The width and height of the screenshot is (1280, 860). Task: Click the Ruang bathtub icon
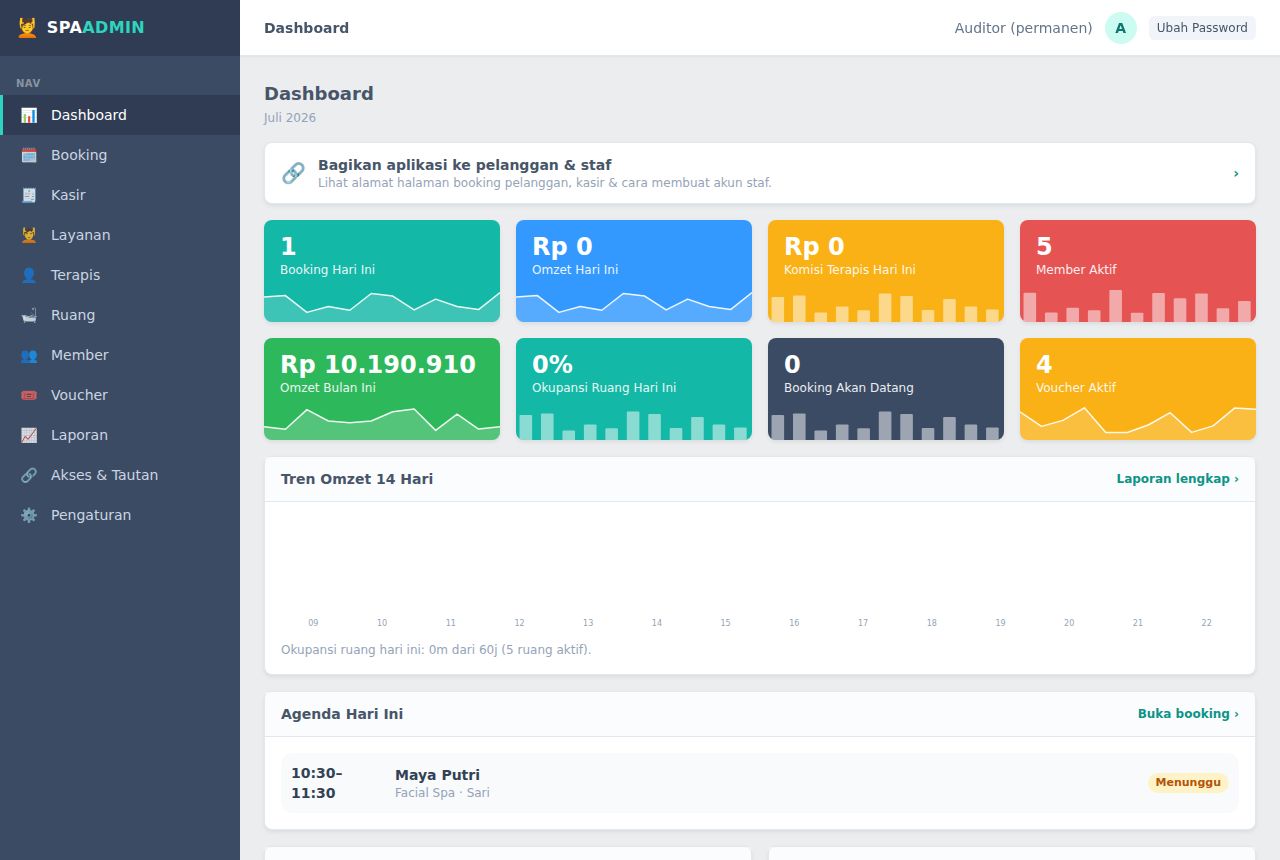point(29,315)
